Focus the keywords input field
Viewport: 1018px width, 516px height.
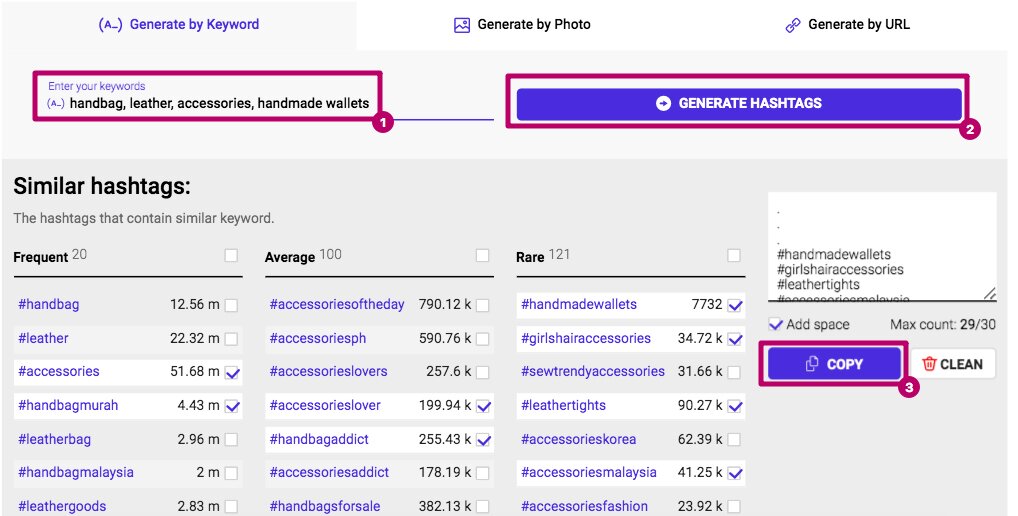point(218,104)
